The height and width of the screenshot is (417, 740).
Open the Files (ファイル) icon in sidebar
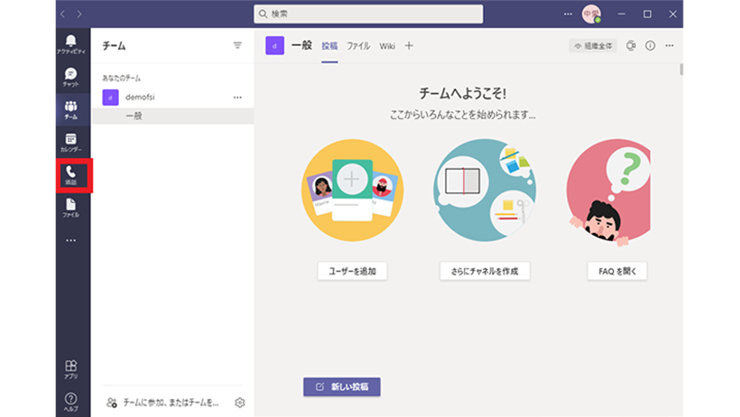[x=71, y=207]
